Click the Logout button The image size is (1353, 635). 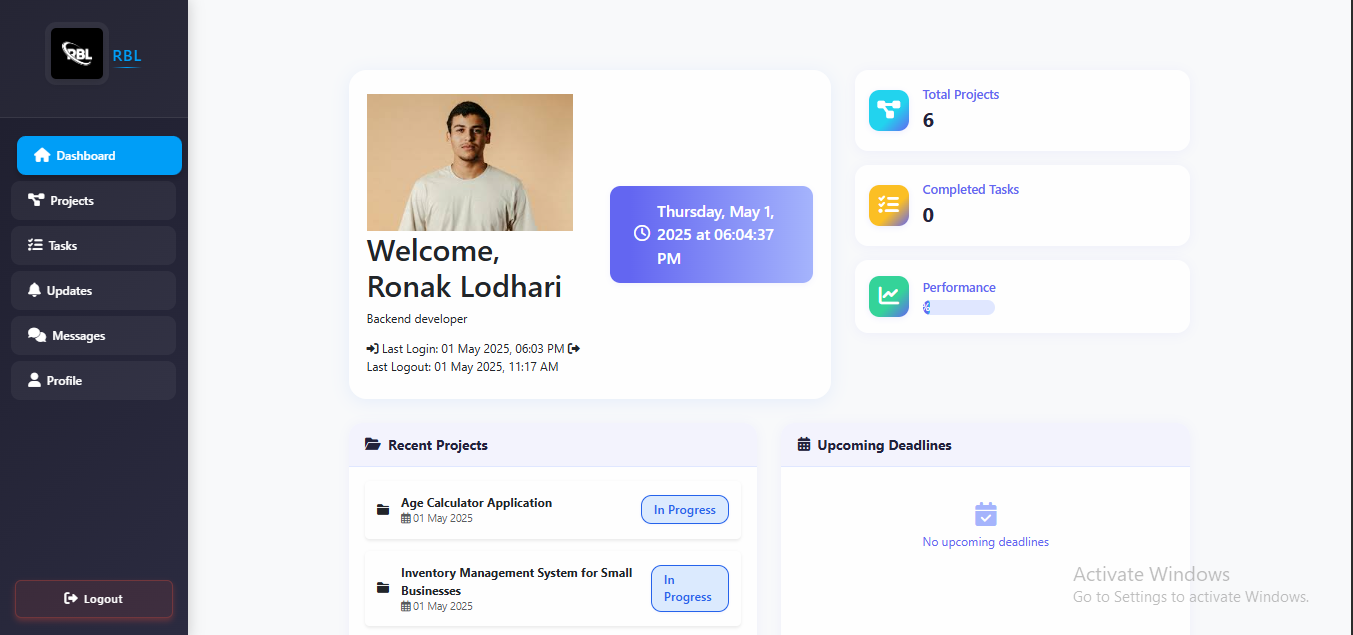tap(94, 599)
